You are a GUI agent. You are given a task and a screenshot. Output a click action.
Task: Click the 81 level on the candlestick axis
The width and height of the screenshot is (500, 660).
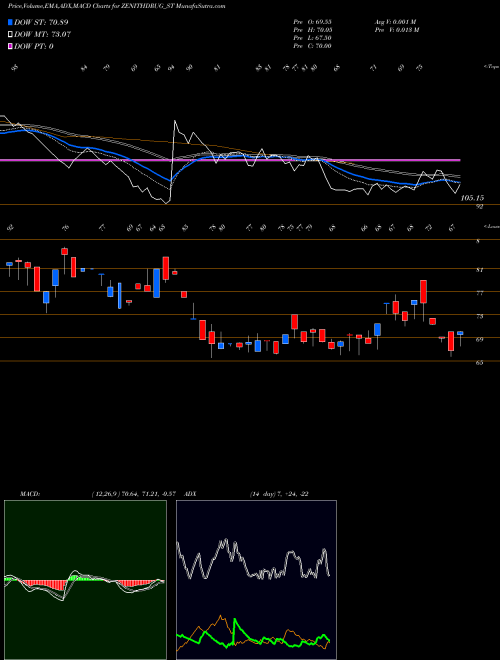click(479, 270)
